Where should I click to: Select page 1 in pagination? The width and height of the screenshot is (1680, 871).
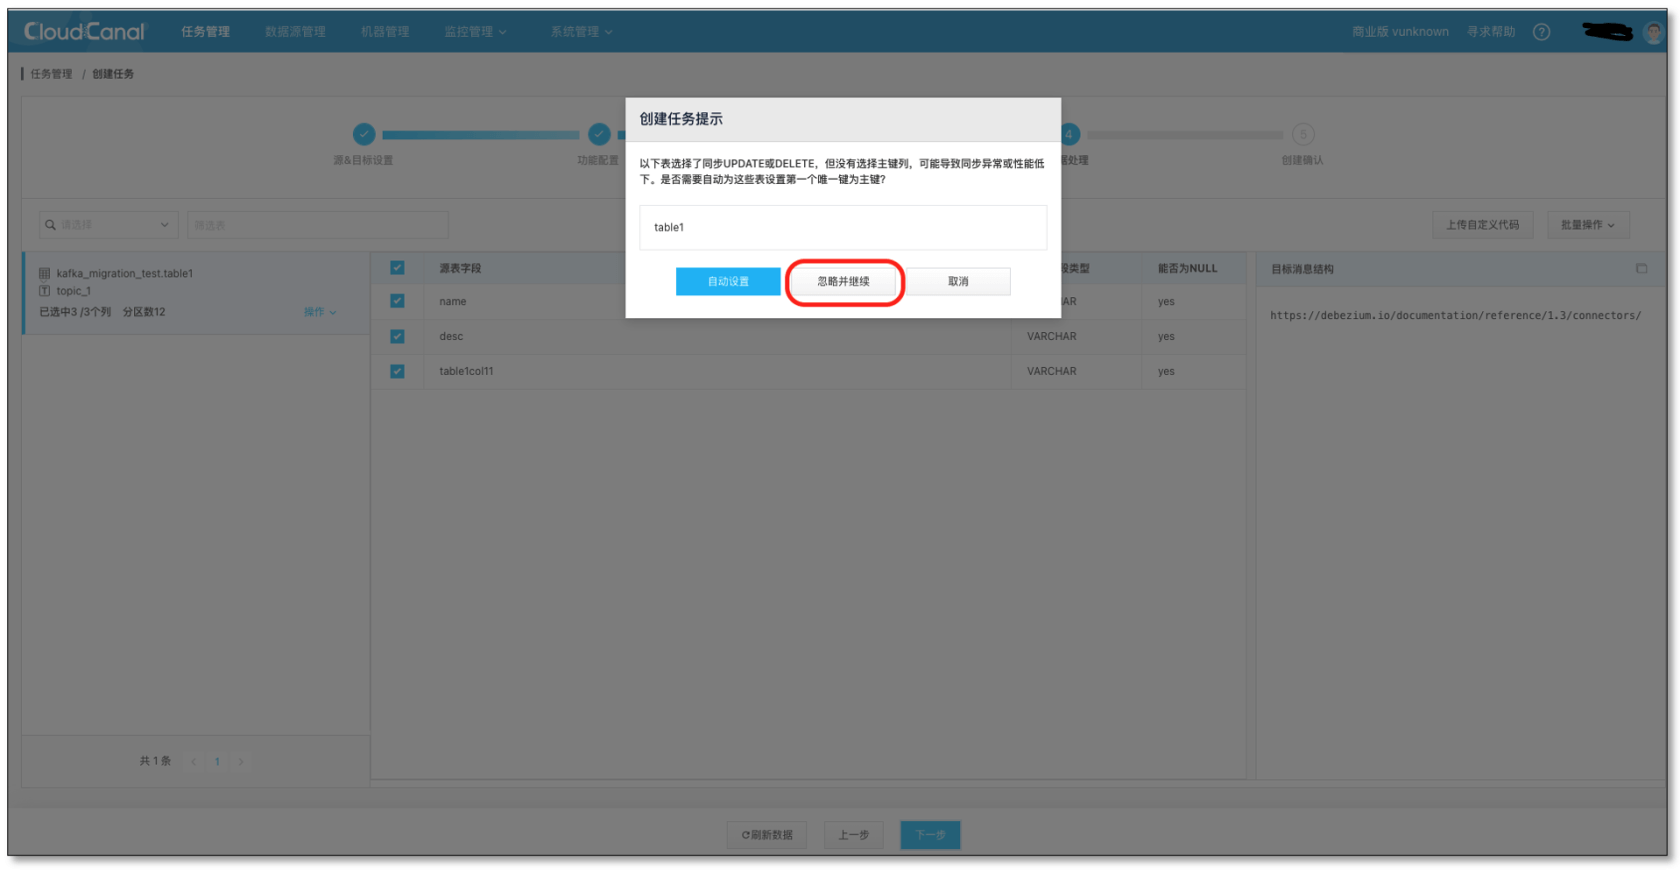[x=217, y=761]
